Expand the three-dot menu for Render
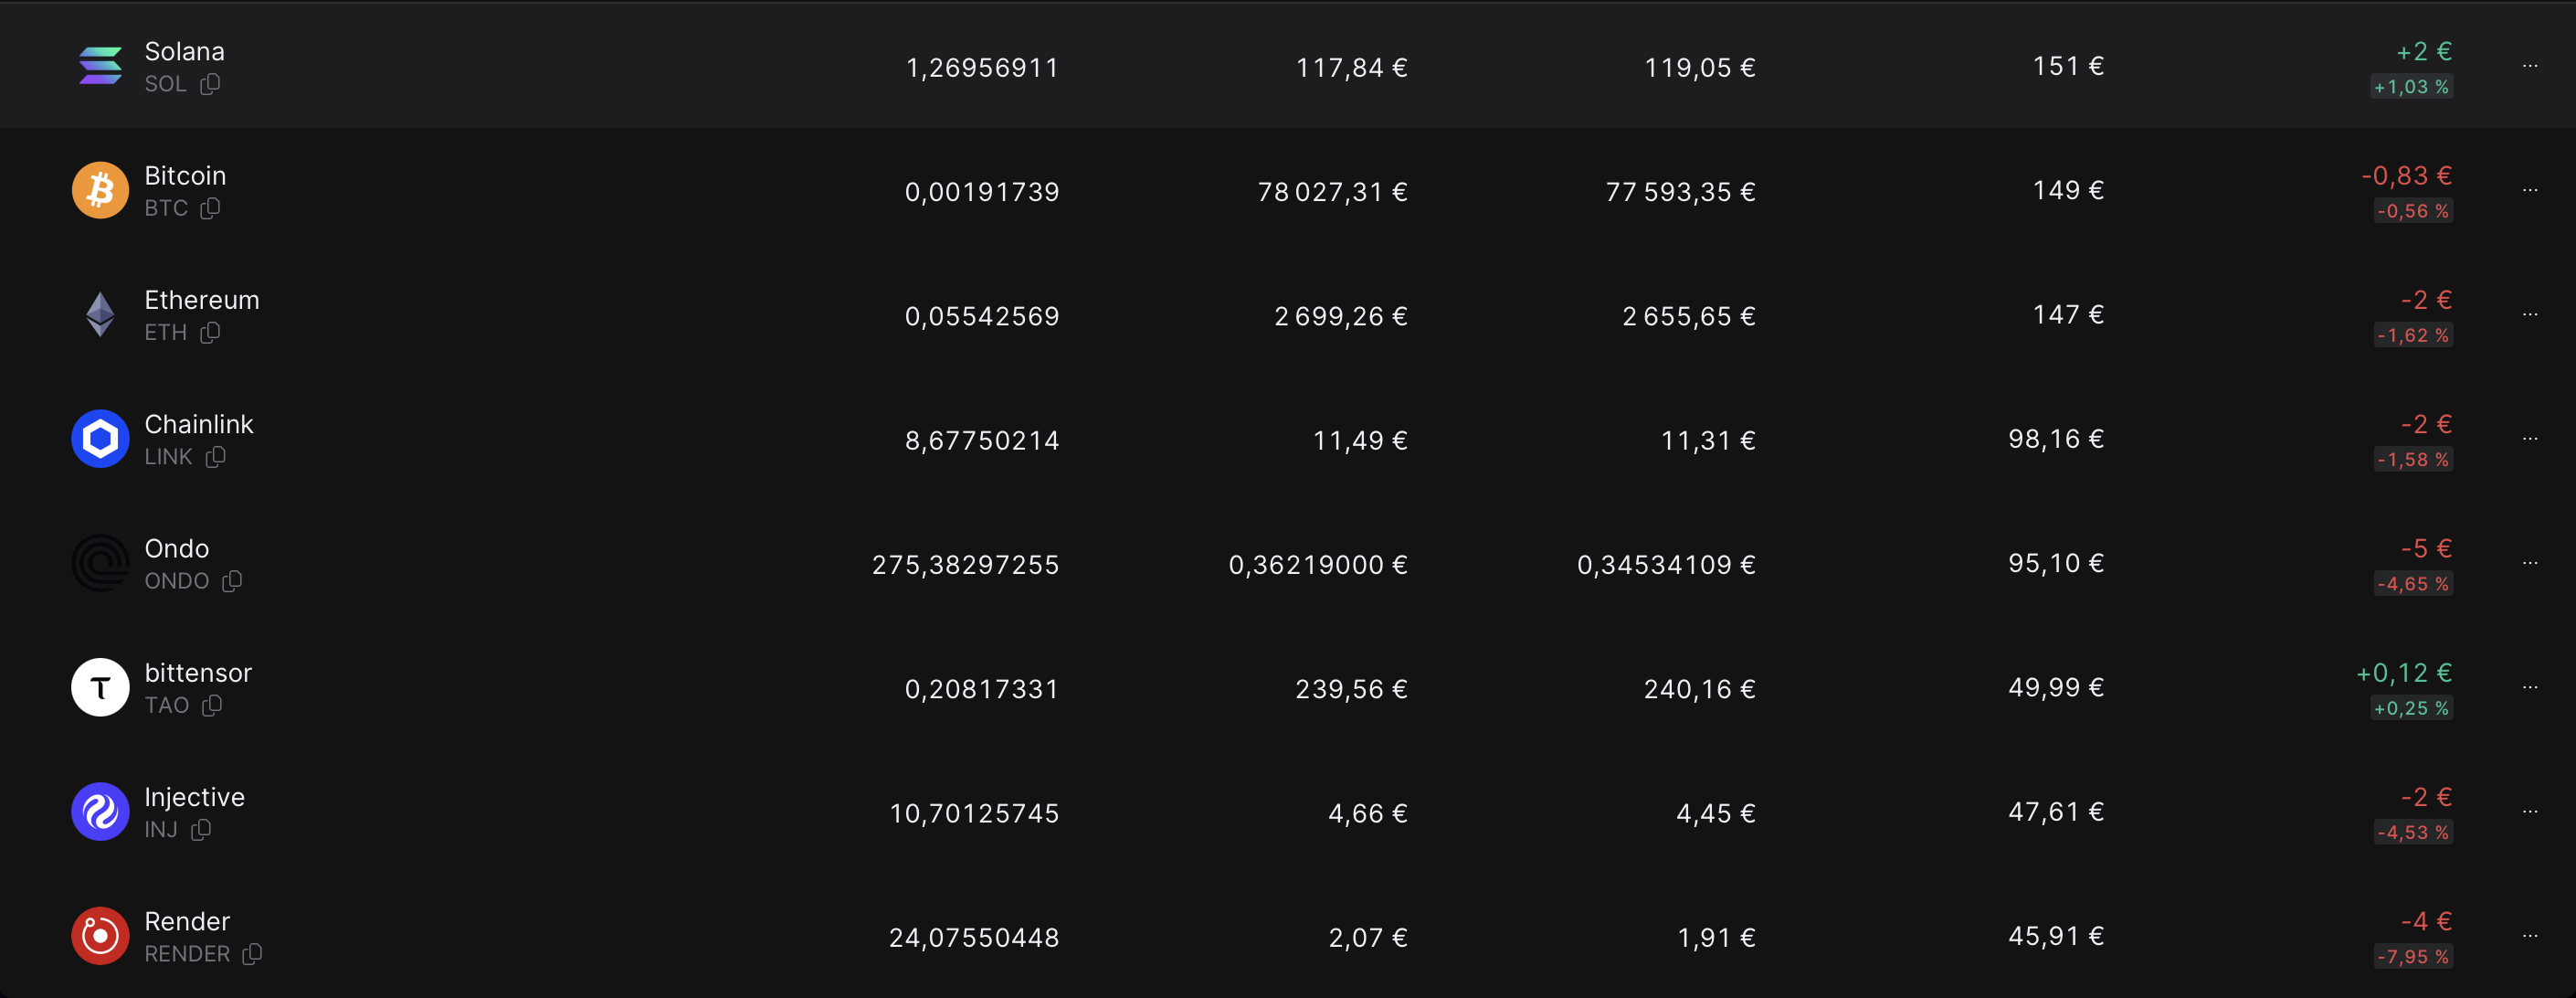Viewport: 2576px width, 998px height. [2530, 936]
